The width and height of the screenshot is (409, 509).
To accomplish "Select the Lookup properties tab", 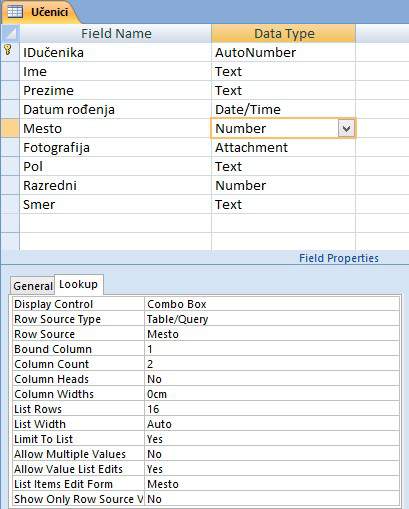I will 78,284.
